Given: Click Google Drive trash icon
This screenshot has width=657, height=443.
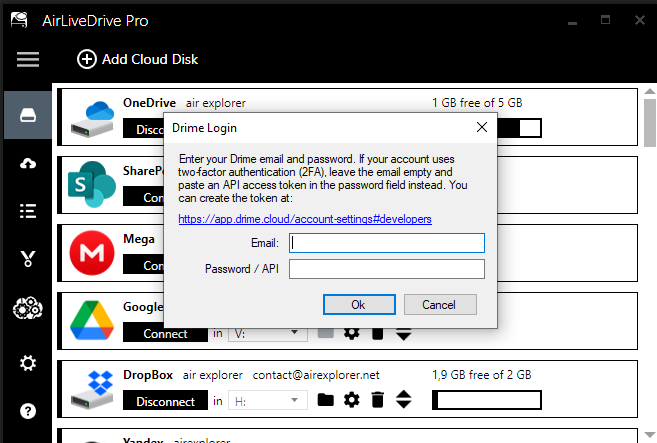Looking at the screenshot, I should tap(378, 334).
